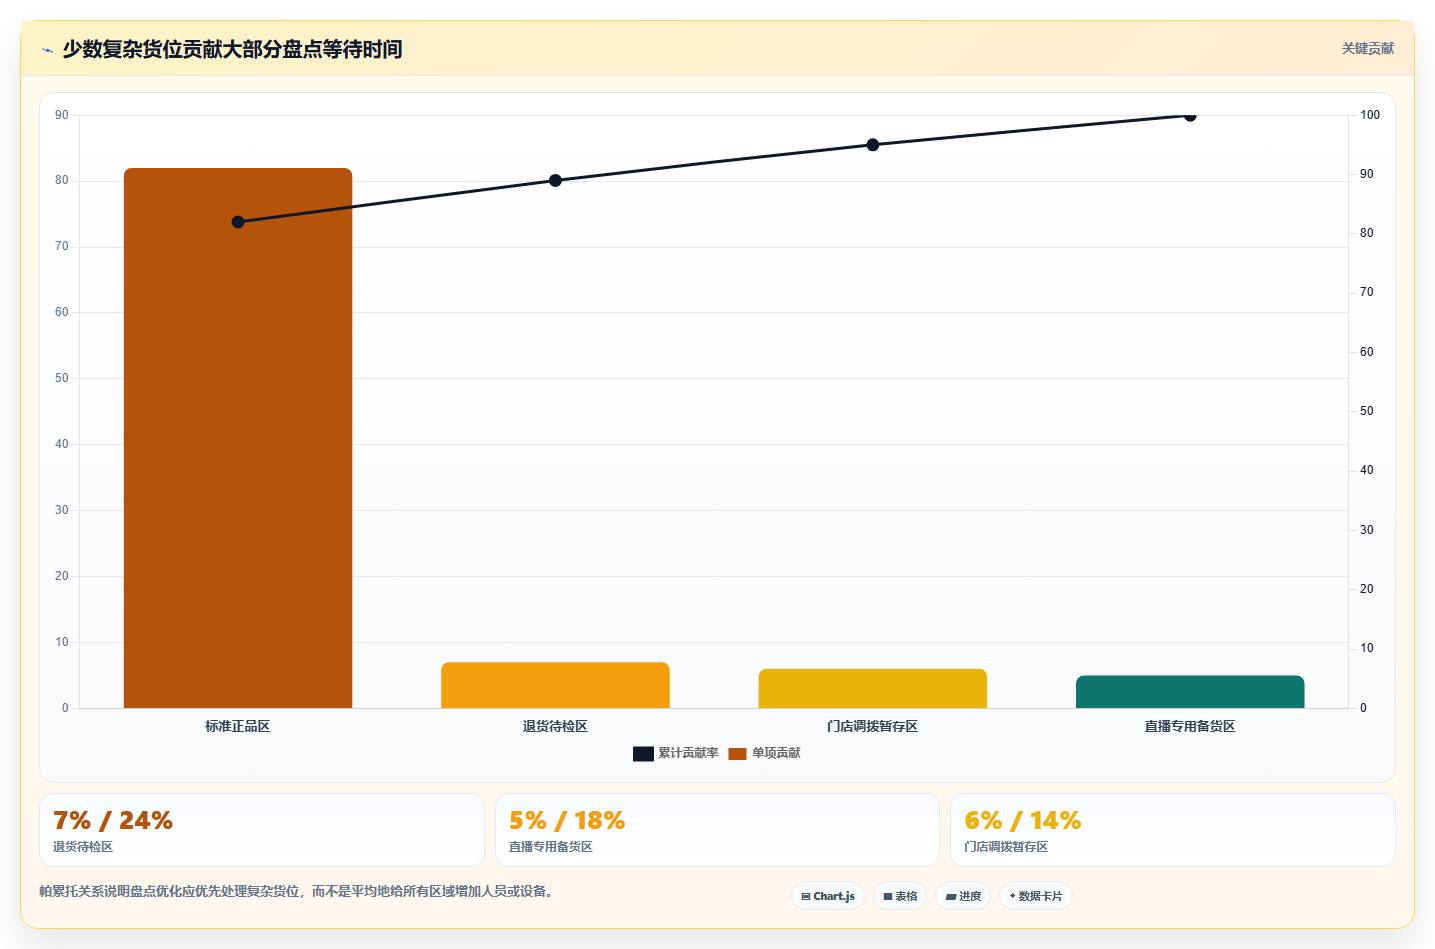Click the line point above 门店调拨暂存区
The height and width of the screenshot is (949, 1435).
point(873,145)
